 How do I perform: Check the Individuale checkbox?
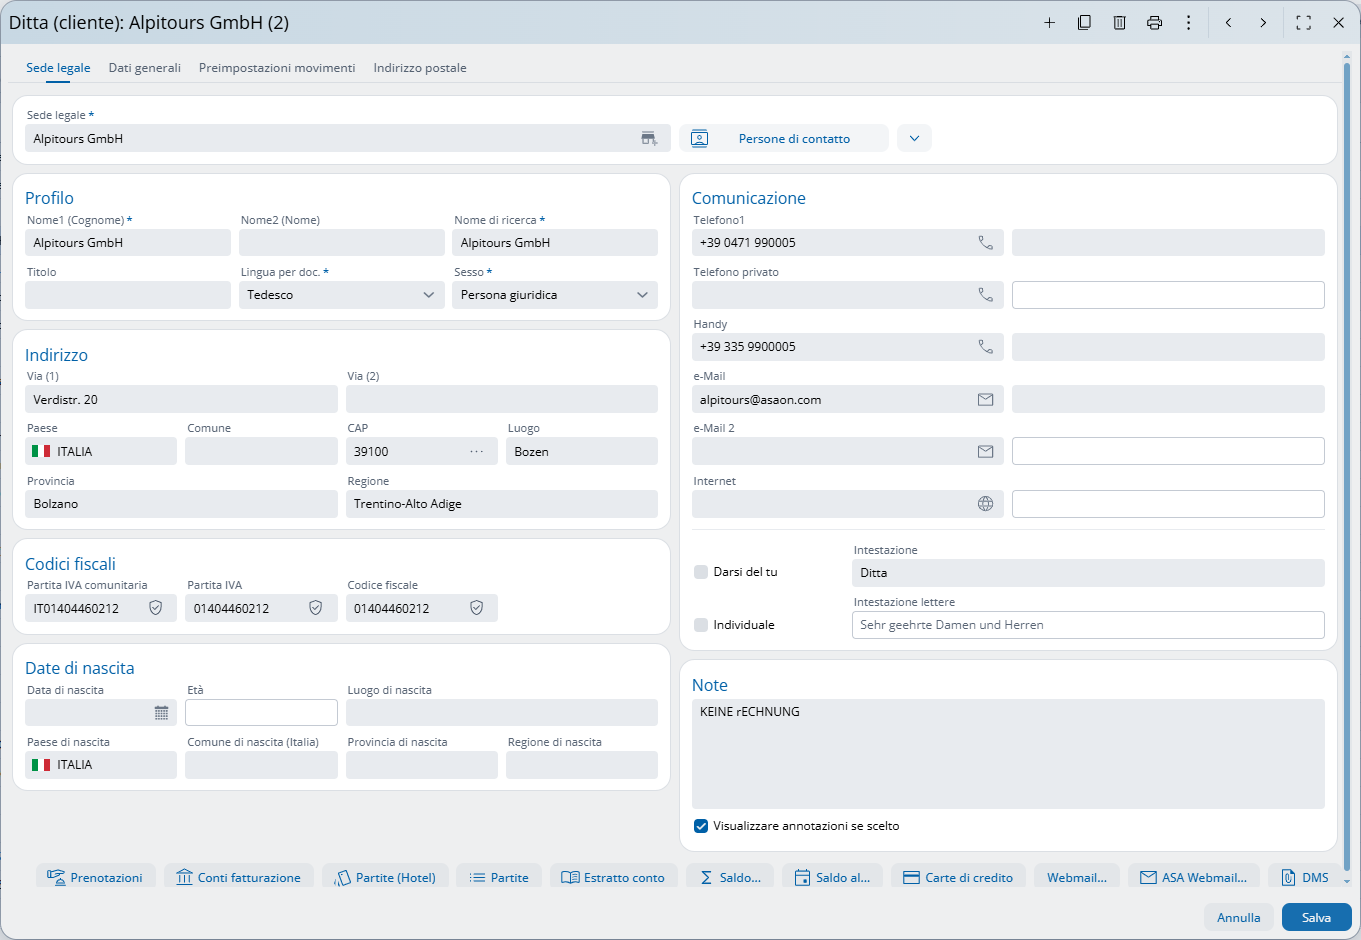click(701, 625)
